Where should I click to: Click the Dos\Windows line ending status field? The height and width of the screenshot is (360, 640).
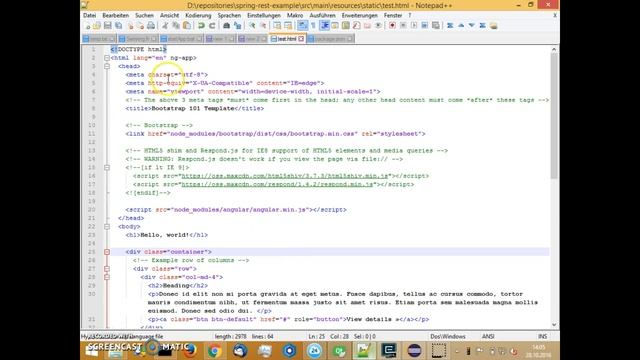click(448, 337)
